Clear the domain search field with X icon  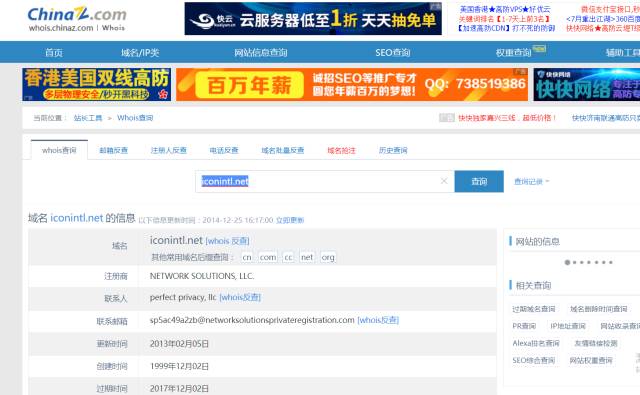coord(444,181)
